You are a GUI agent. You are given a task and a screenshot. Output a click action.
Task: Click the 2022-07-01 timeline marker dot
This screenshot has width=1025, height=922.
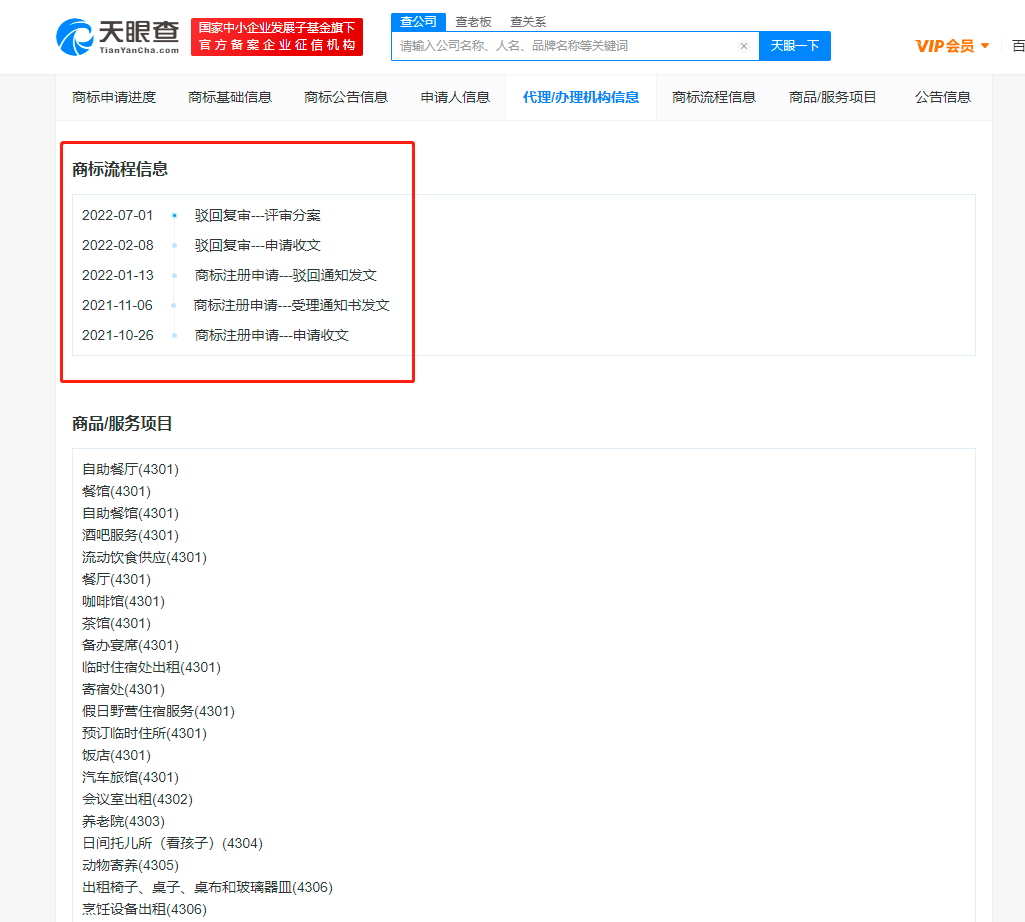tap(174, 215)
